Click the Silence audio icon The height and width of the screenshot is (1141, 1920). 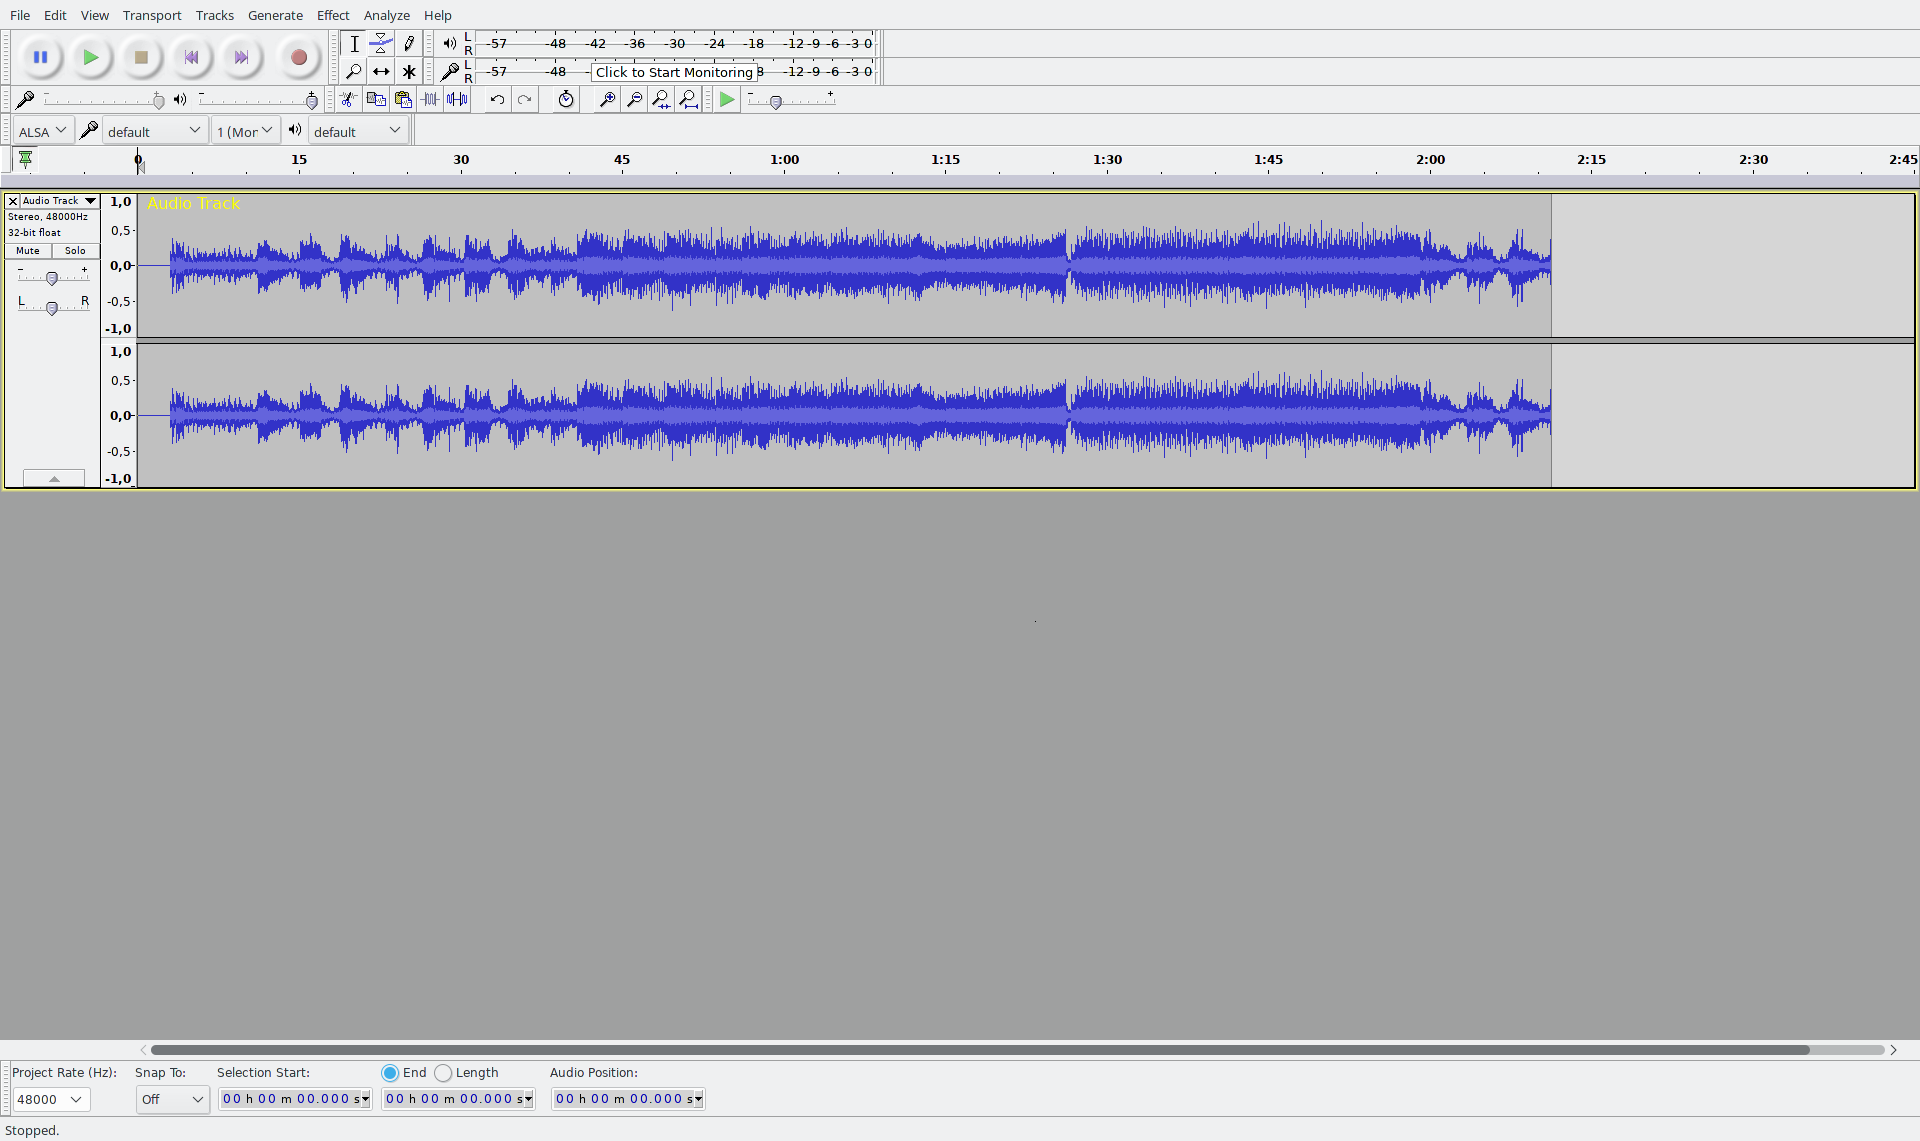tap(457, 99)
